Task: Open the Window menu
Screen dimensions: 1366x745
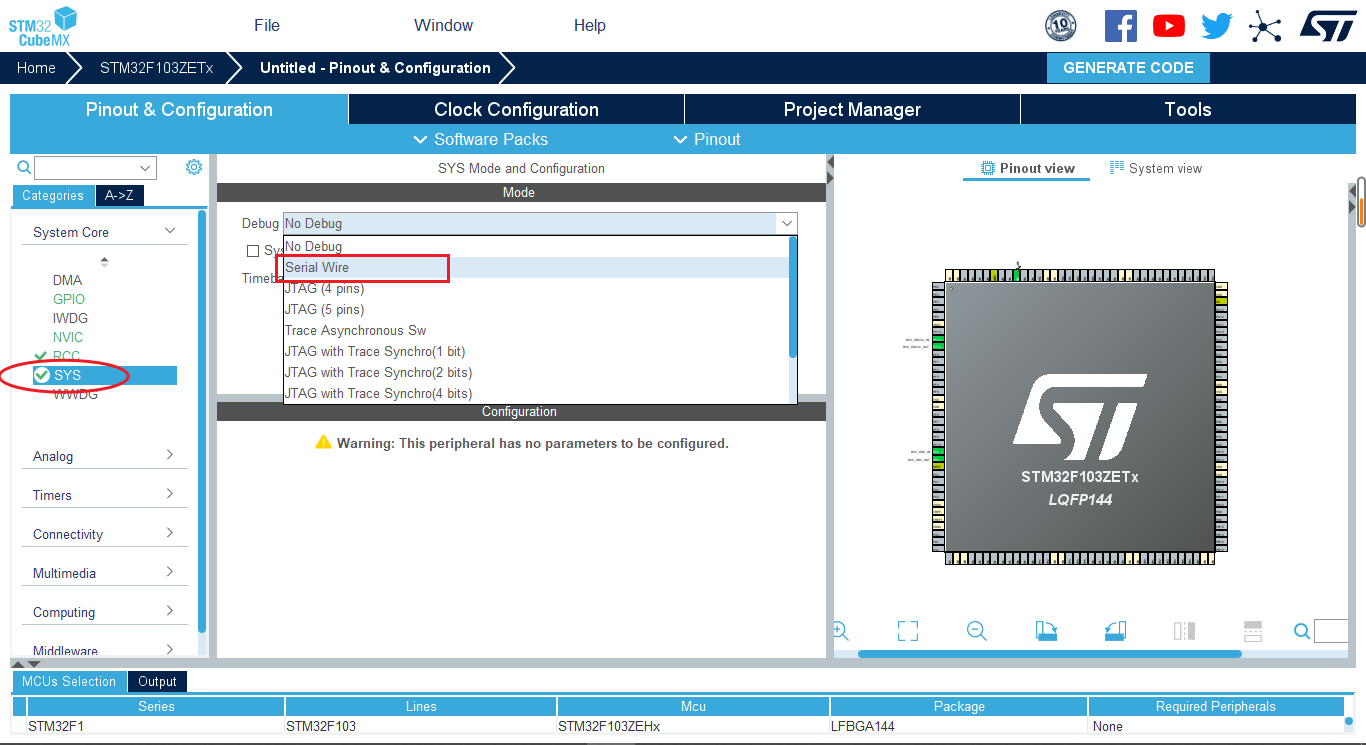Action: tap(444, 25)
